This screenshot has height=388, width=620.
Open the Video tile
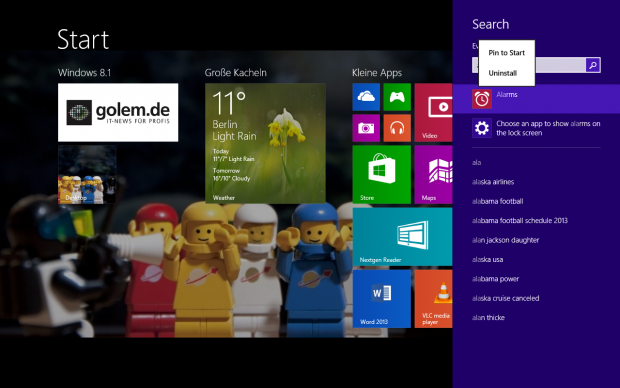(433, 112)
